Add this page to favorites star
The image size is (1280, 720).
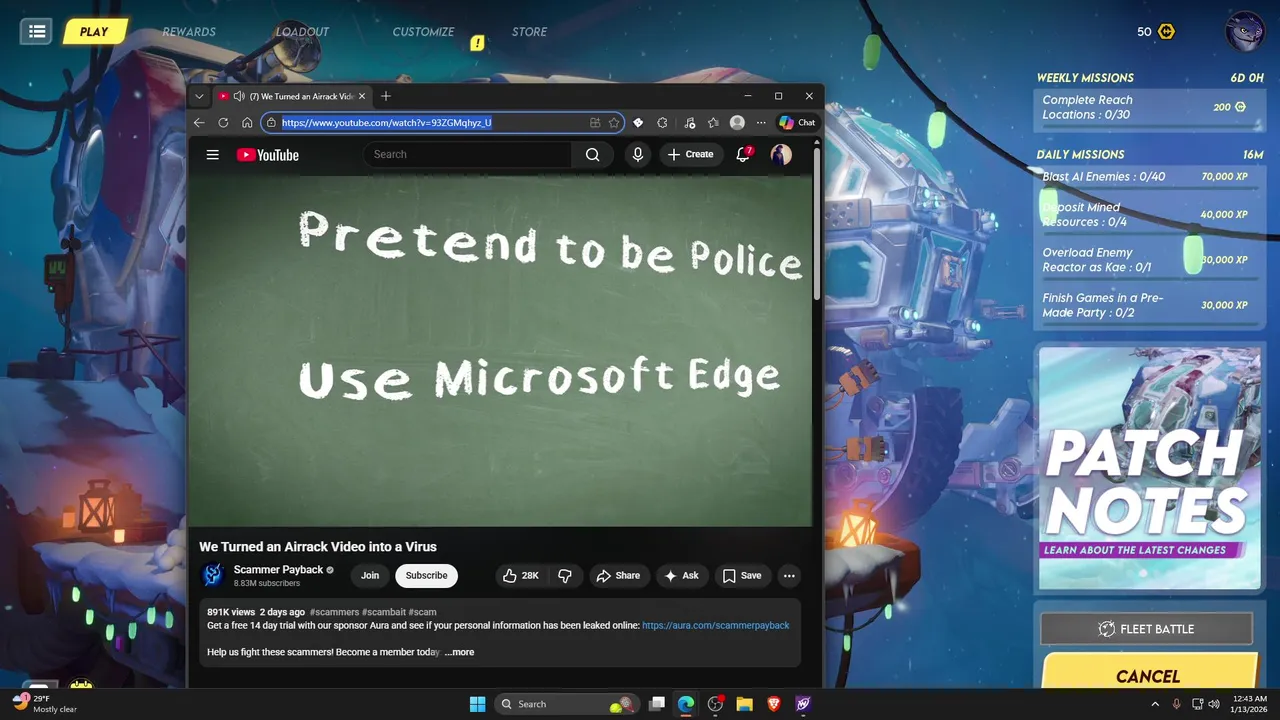[x=614, y=123]
